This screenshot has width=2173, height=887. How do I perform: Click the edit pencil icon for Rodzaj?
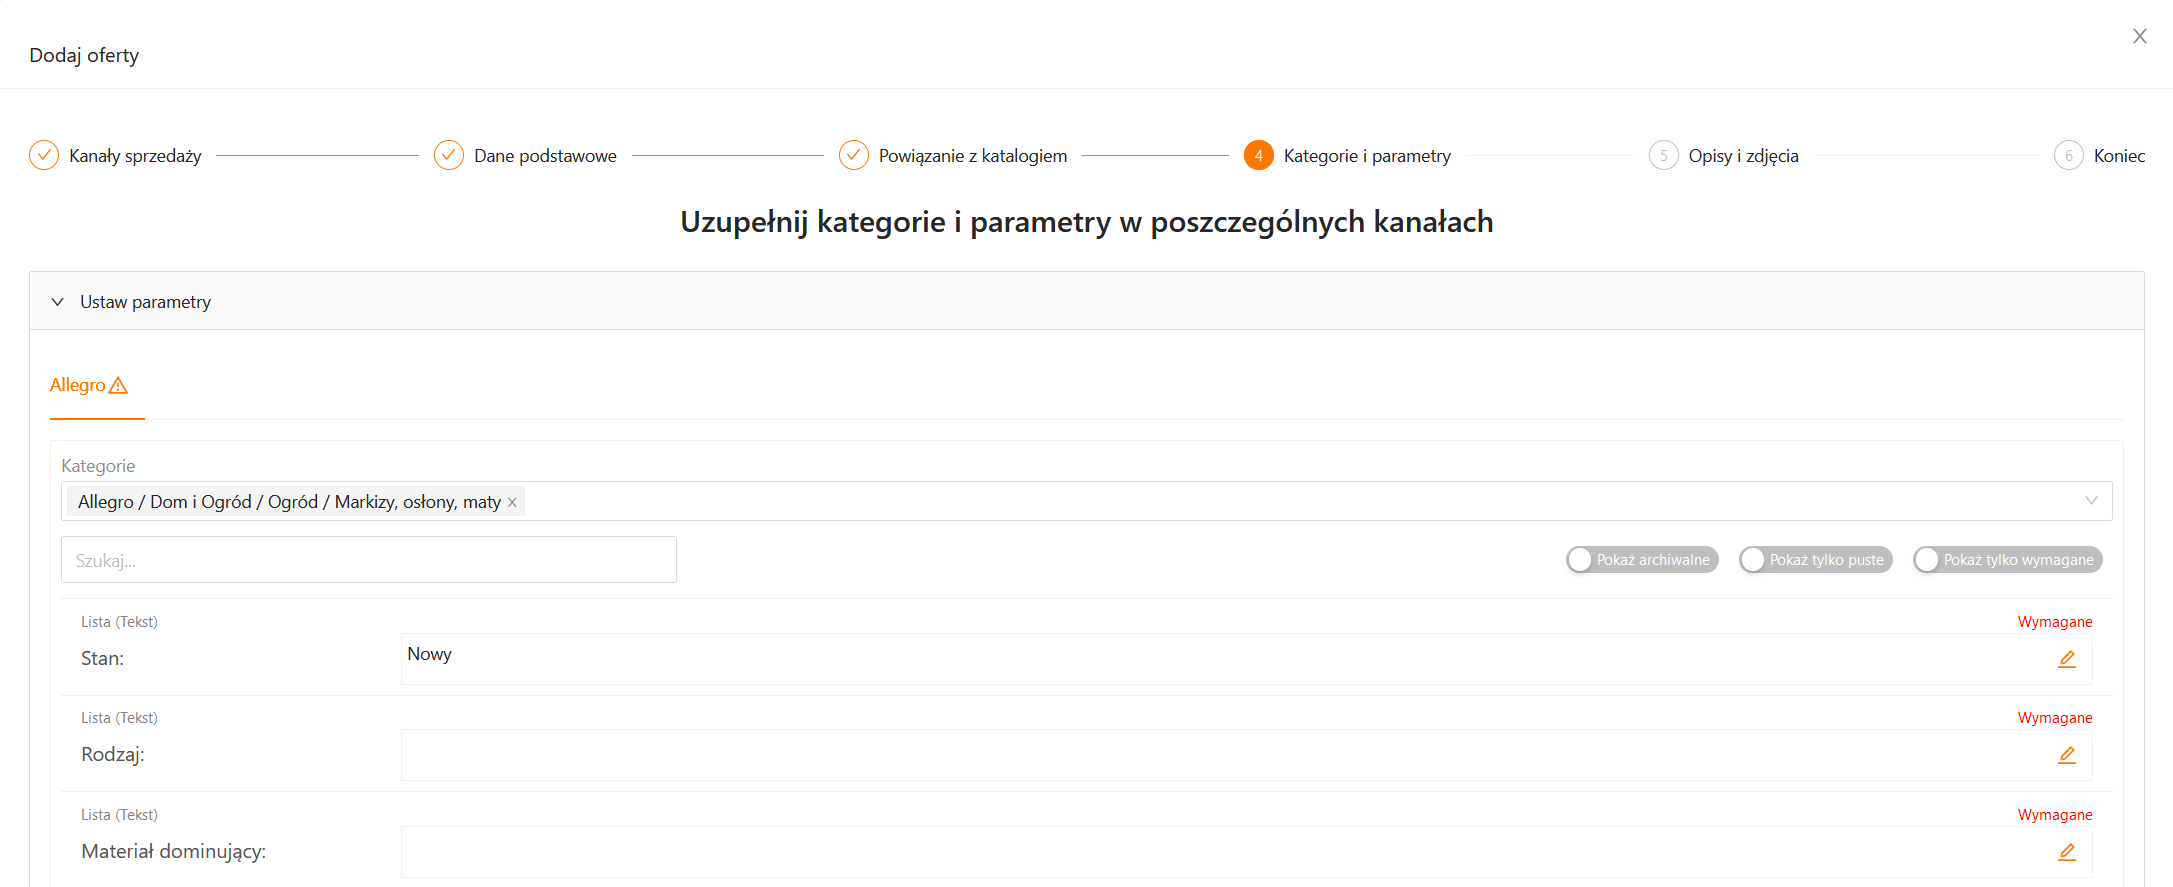click(x=2067, y=755)
